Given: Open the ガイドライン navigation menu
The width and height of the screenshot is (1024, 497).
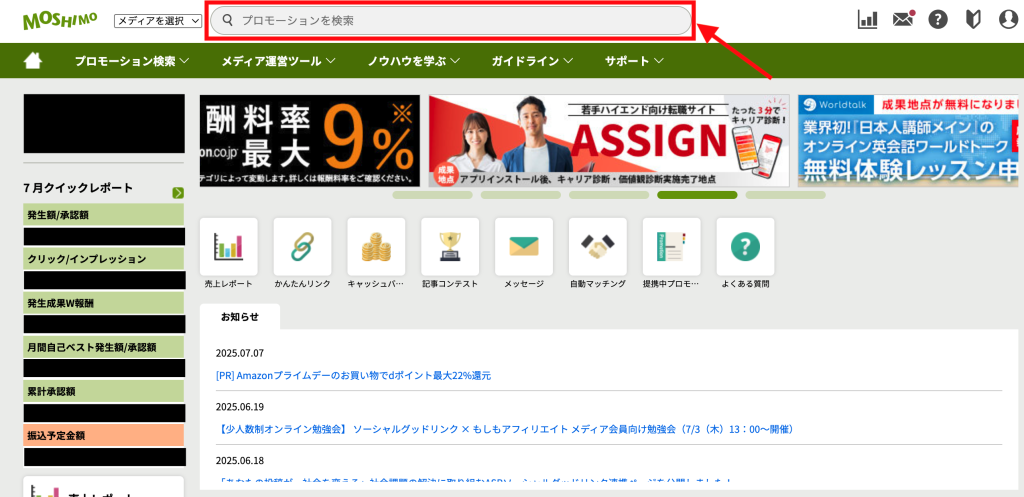Looking at the screenshot, I should pyautogui.click(x=532, y=61).
